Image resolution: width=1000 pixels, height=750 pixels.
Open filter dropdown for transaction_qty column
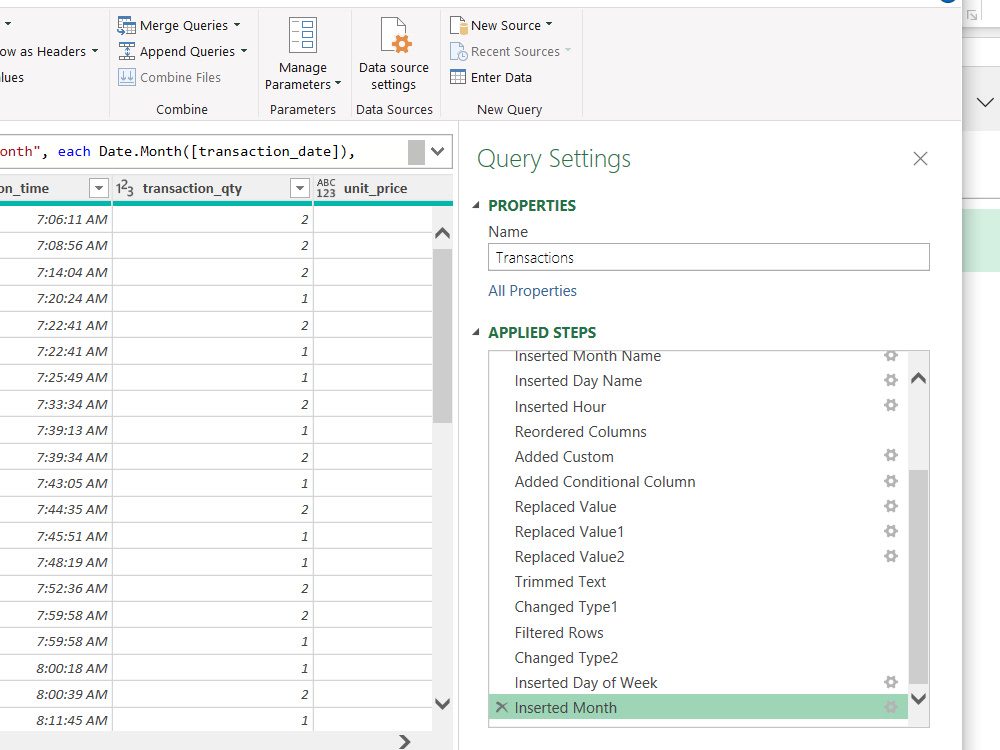click(300, 188)
